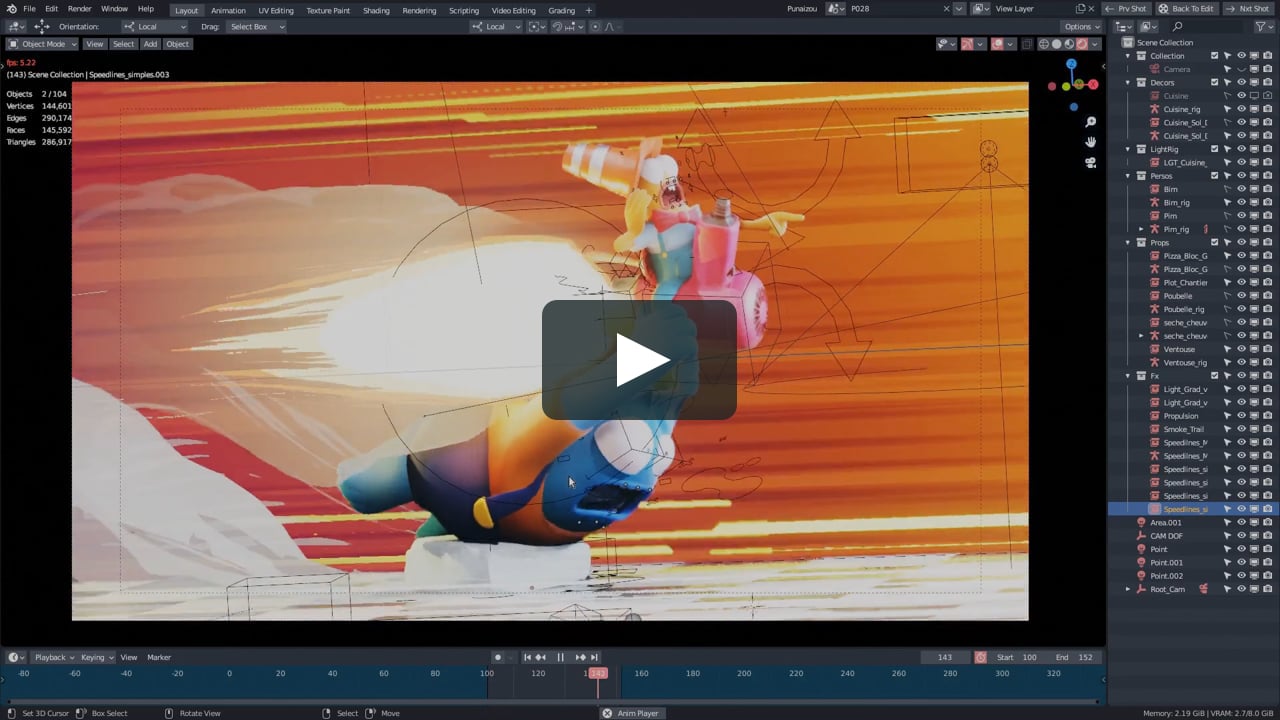Hide Smoke_Trail with its eye icon
1280x720 pixels.
click(1241, 429)
